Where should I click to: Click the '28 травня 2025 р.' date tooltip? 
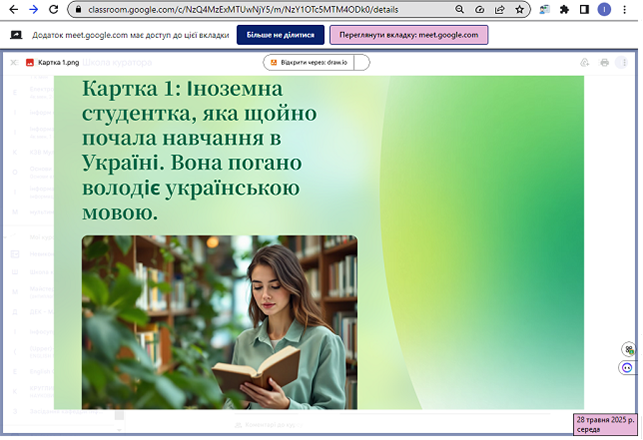pos(605,424)
